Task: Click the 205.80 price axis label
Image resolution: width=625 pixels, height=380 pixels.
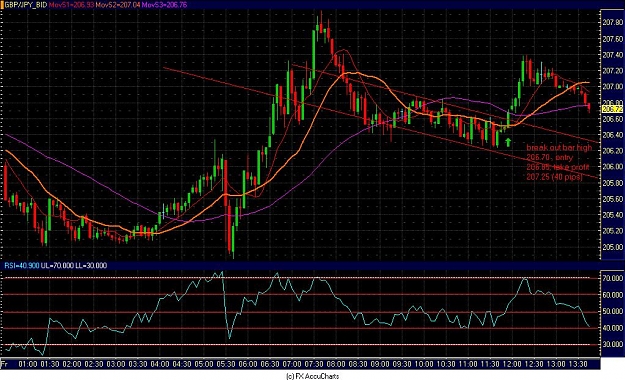Action: click(x=613, y=183)
